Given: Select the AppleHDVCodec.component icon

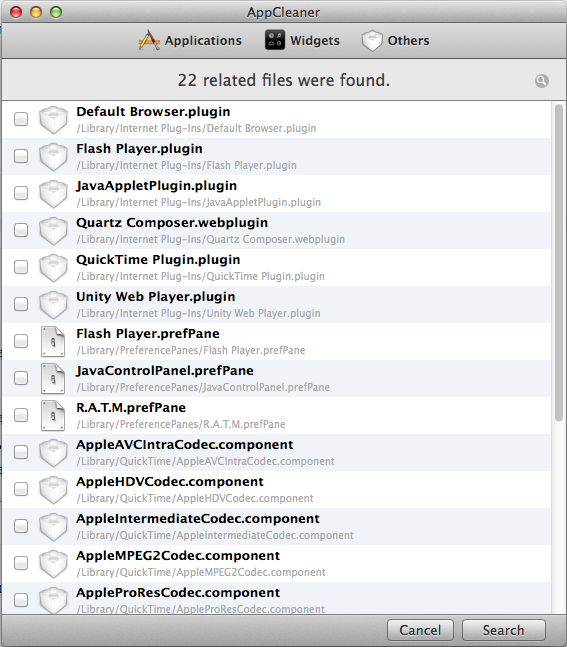Looking at the screenshot, I should point(53,490).
